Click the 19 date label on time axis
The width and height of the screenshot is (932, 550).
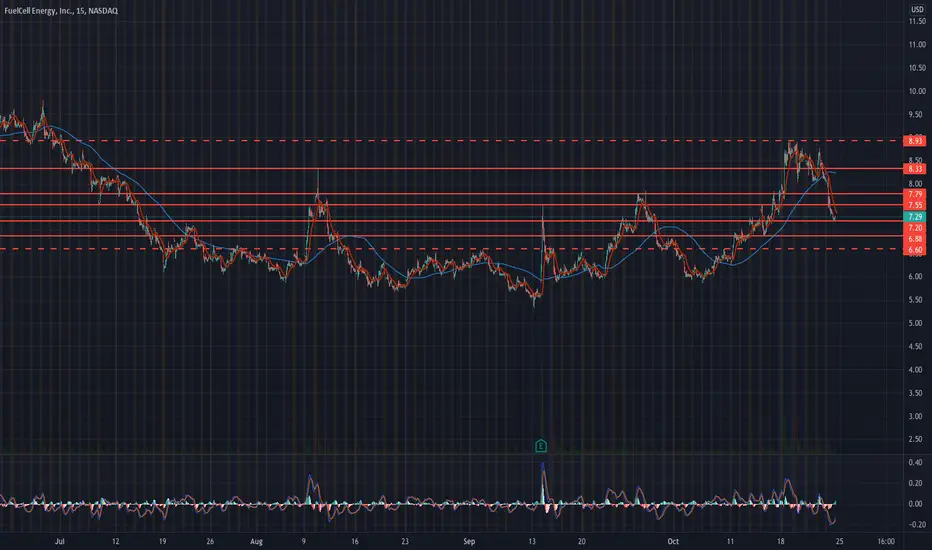pyautogui.click(x=162, y=541)
